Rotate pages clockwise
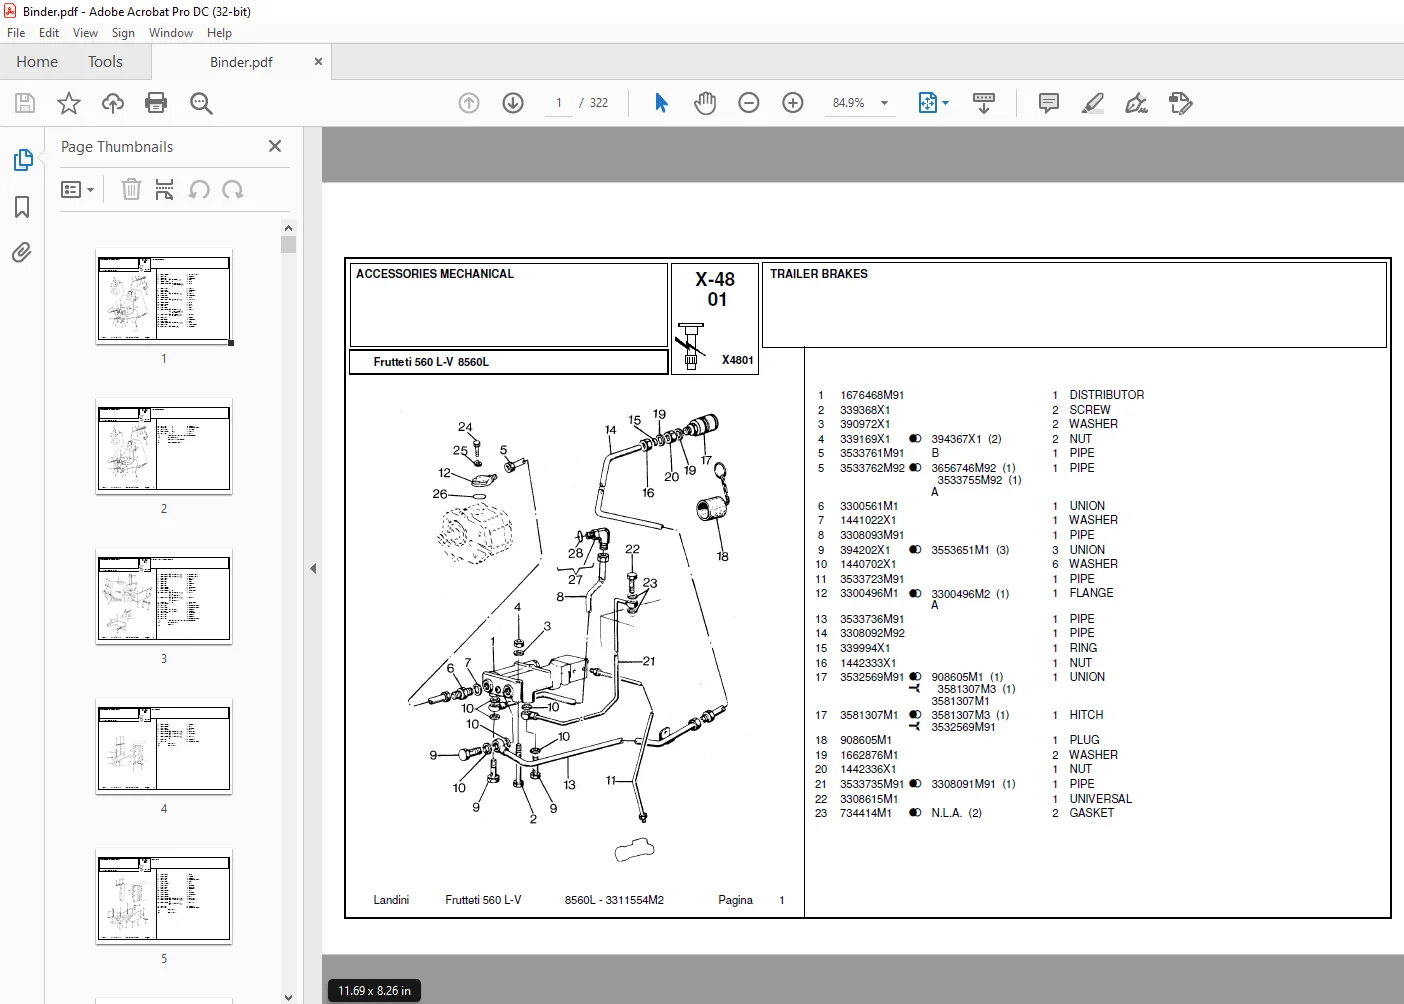1404x1004 pixels. click(233, 189)
